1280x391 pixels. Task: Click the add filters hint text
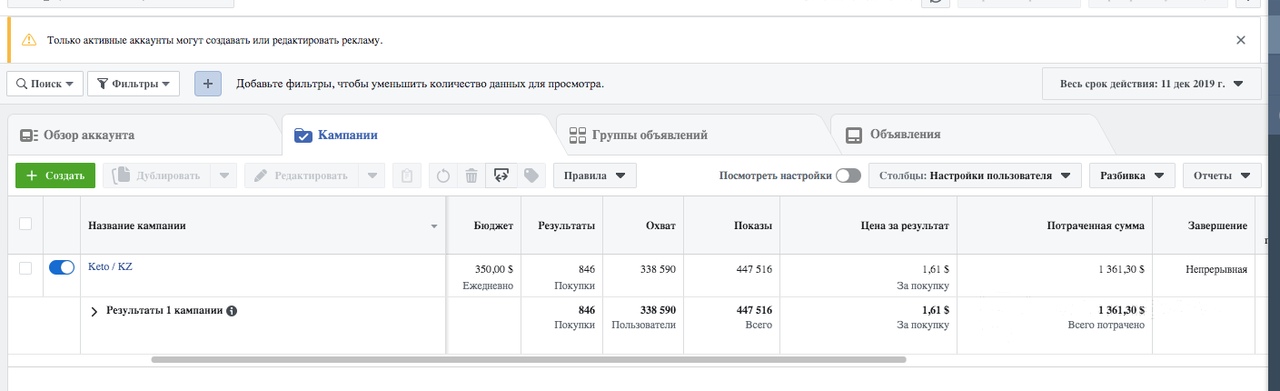[x=420, y=84]
